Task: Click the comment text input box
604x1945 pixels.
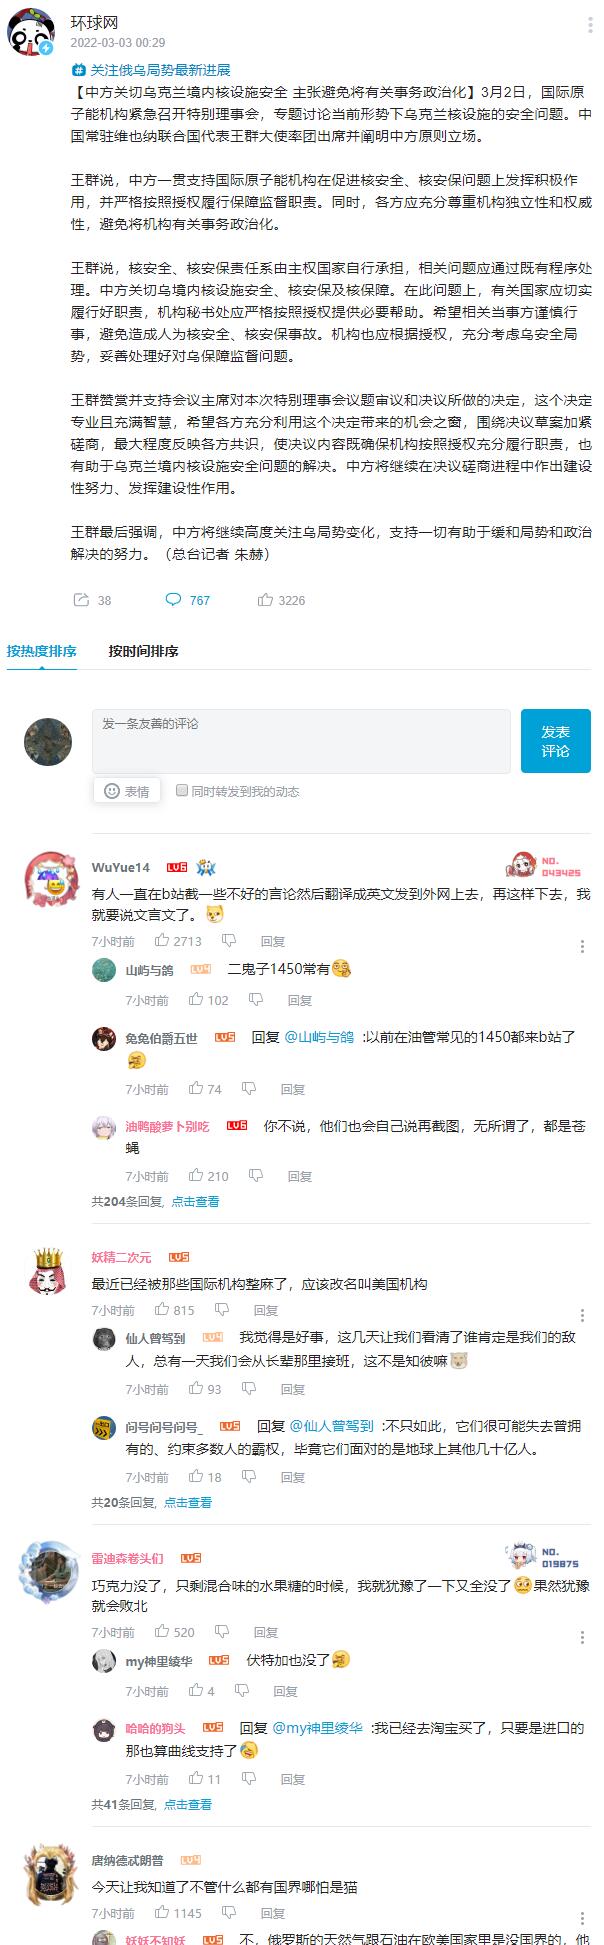Action: (301, 741)
